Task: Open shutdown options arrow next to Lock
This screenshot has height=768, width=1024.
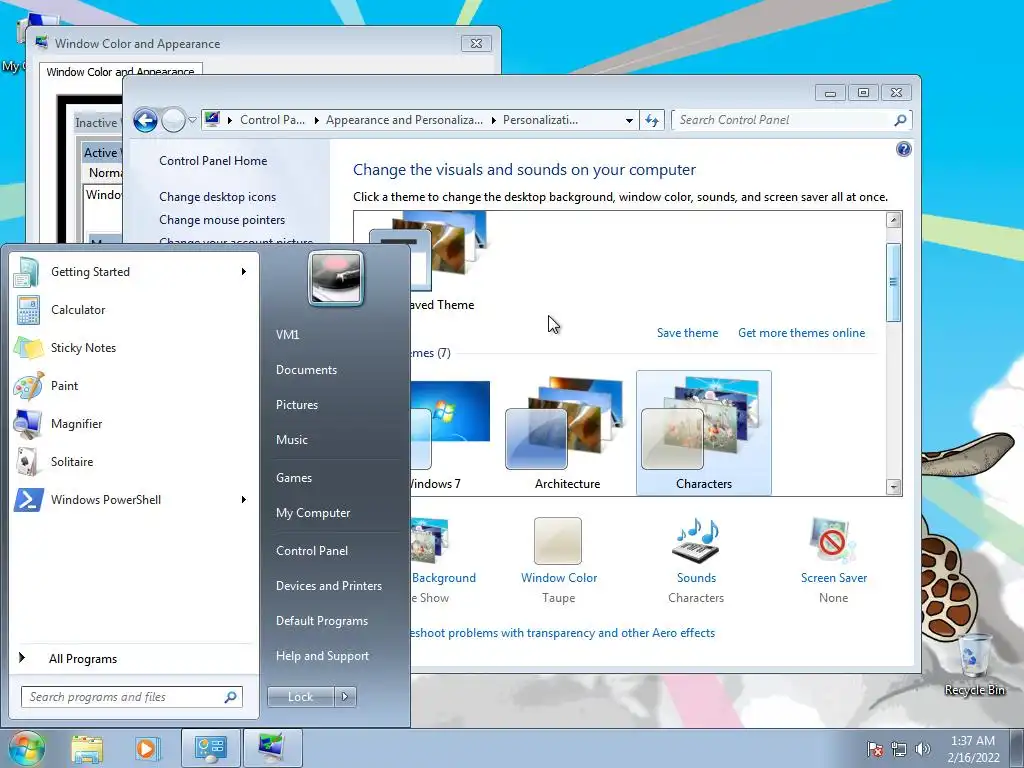Action: pos(345,697)
